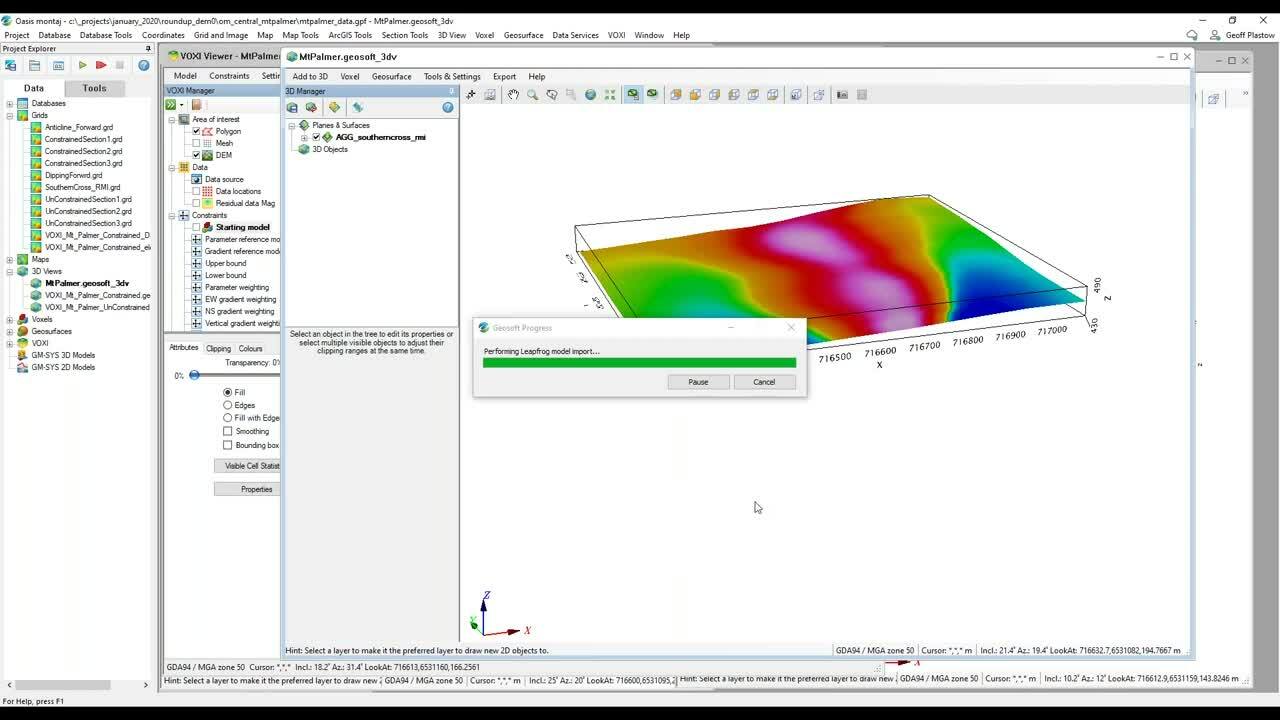Screen dimensions: 1280x720
Task: Open the Geosurface menu in main menu bar
Action: point(523,35)
